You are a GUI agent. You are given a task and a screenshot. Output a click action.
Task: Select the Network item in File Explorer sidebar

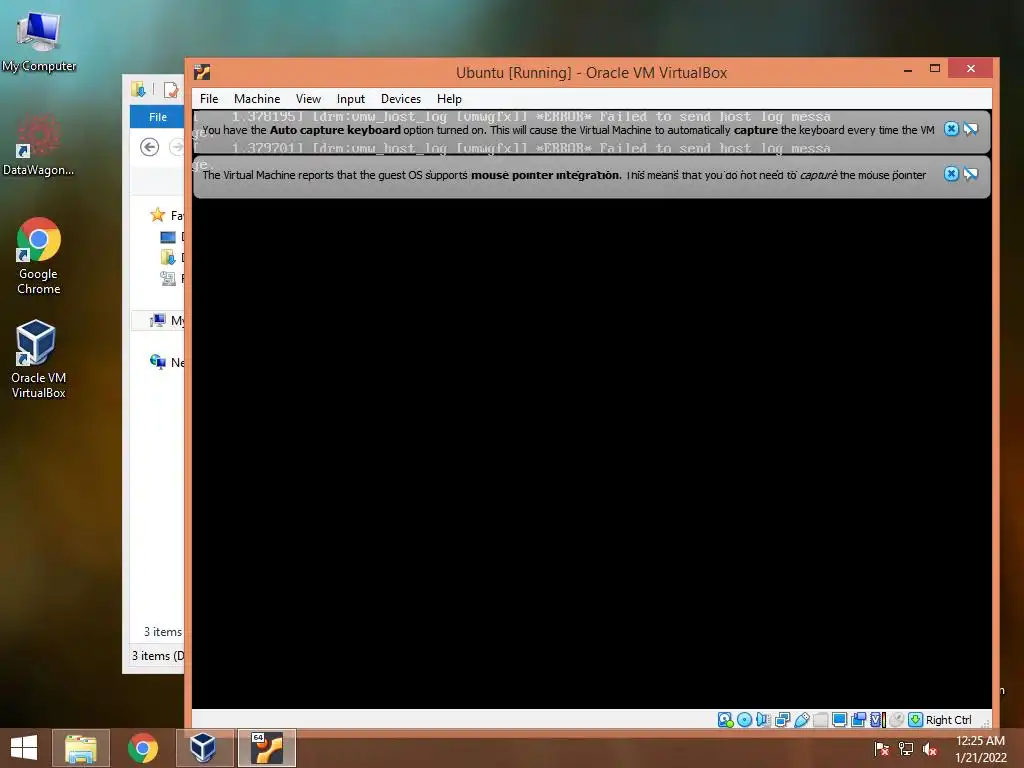167,362
